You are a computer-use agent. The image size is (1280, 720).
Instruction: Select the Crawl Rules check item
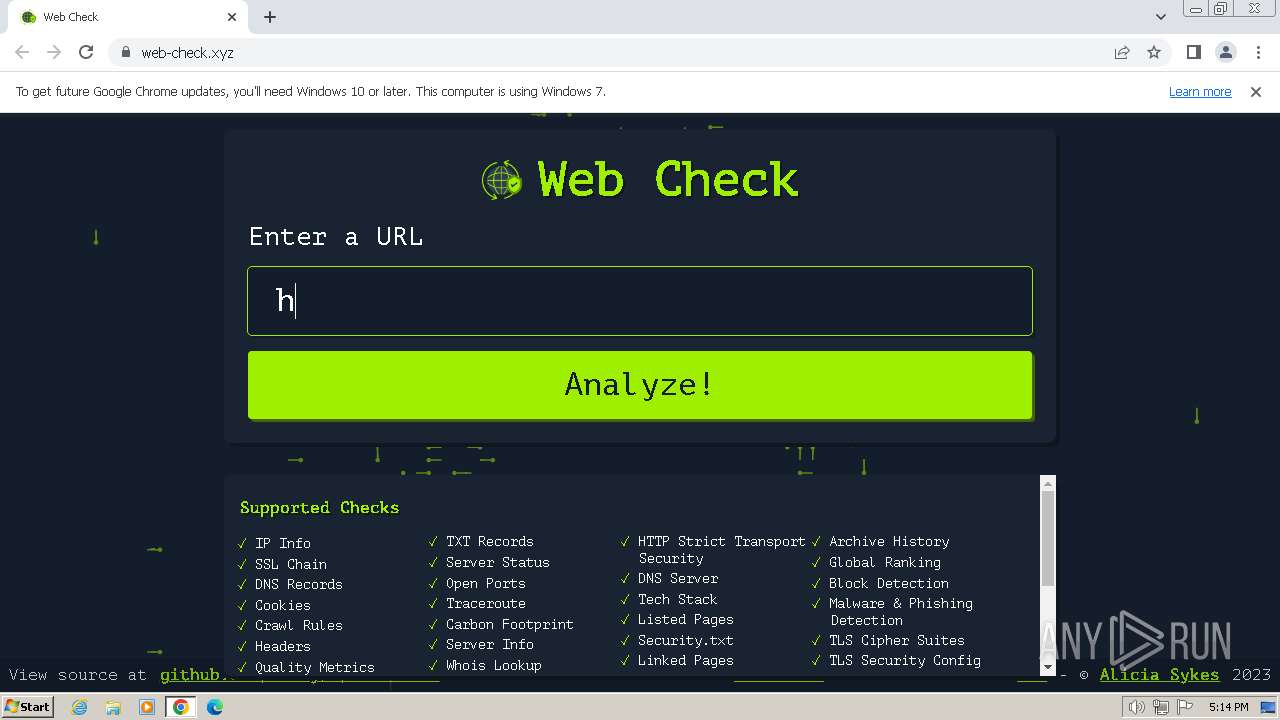point(299,625)
